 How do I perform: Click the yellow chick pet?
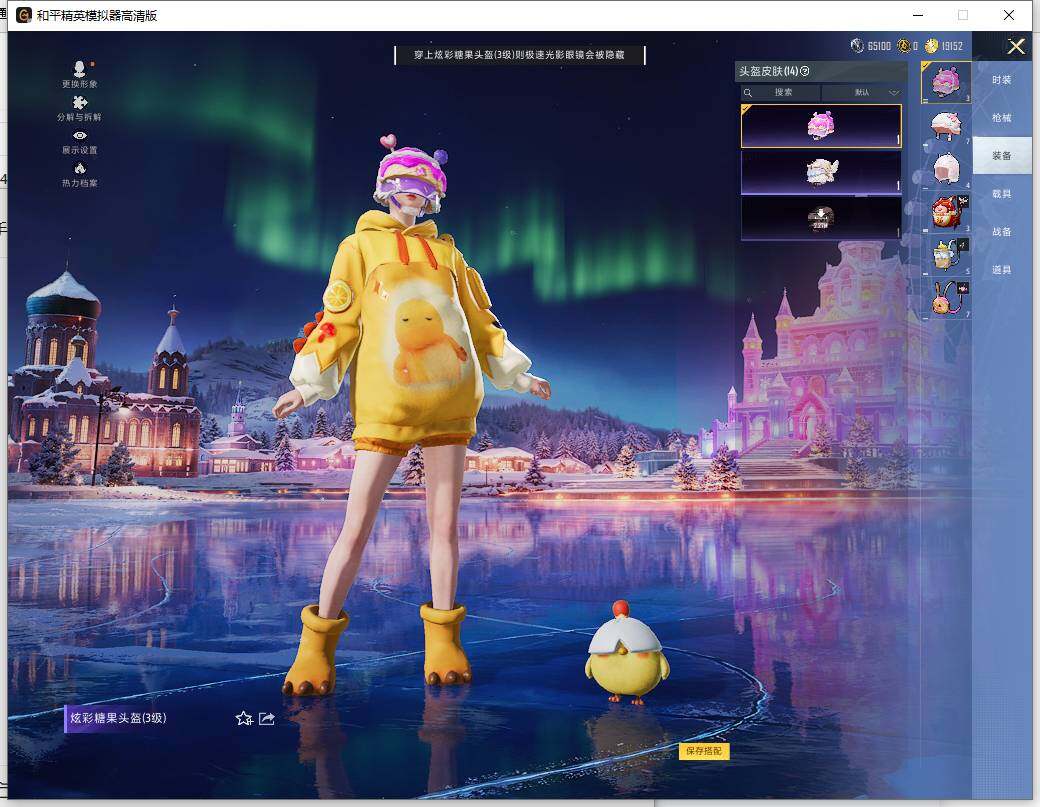[x=626, y=653]
